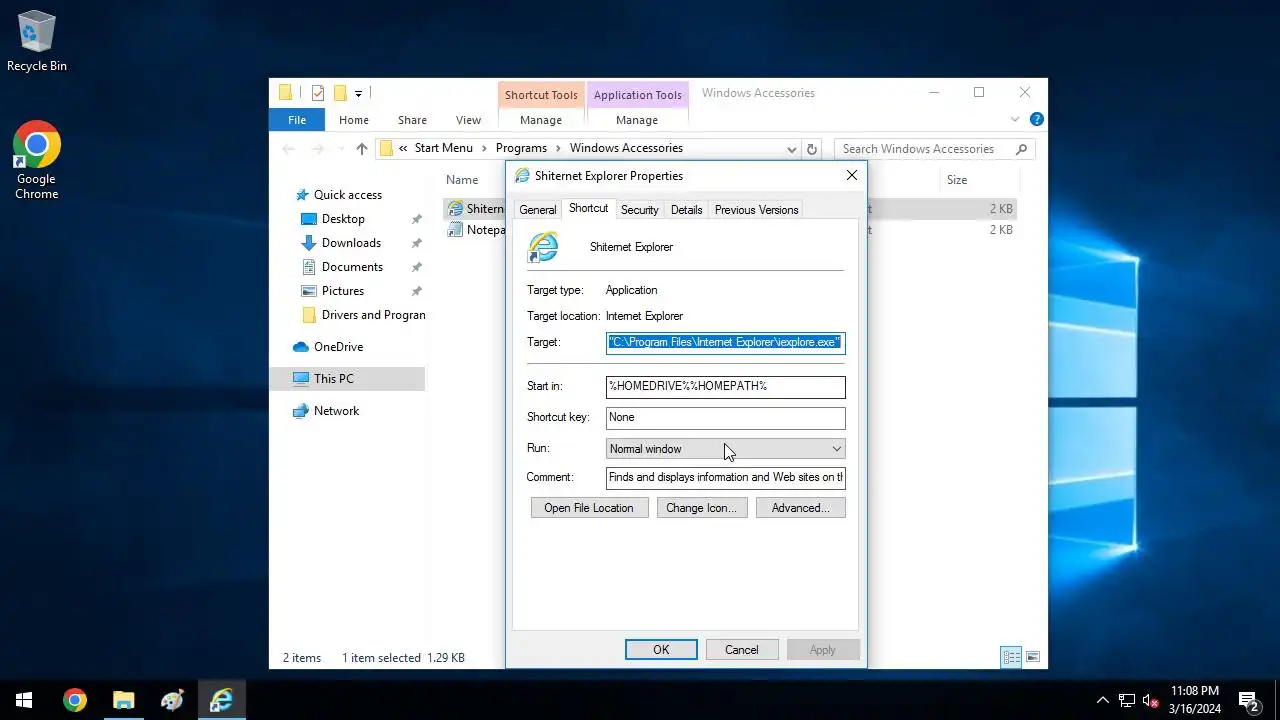Click the Change Icon button
Viewport: 1280px width, 720px height.
[701, 508]
